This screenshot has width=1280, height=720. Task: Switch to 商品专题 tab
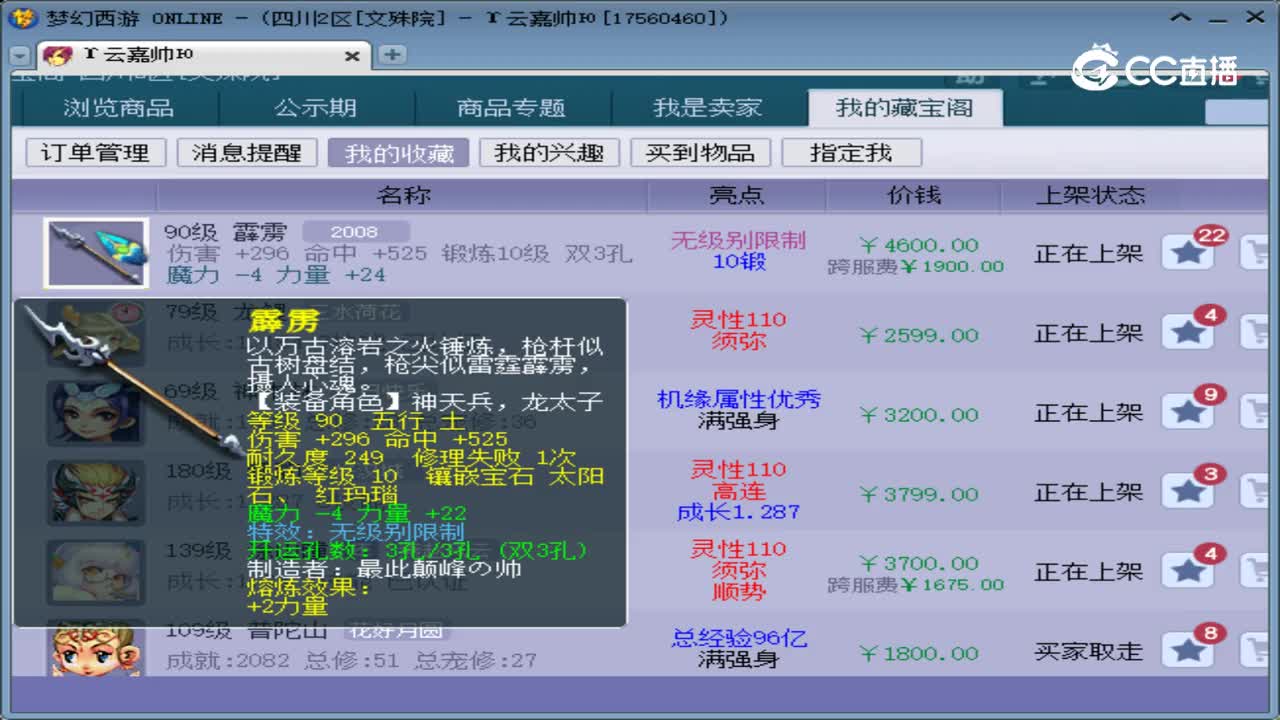coord(511,108)
